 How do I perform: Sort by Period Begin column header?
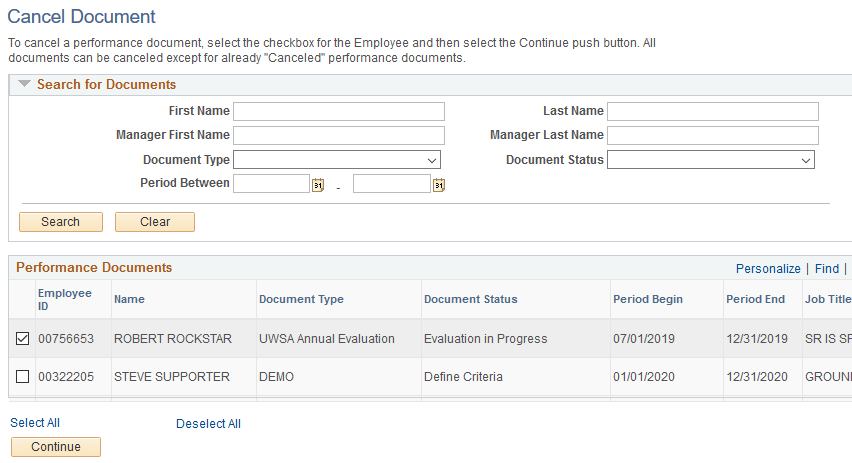648,299
